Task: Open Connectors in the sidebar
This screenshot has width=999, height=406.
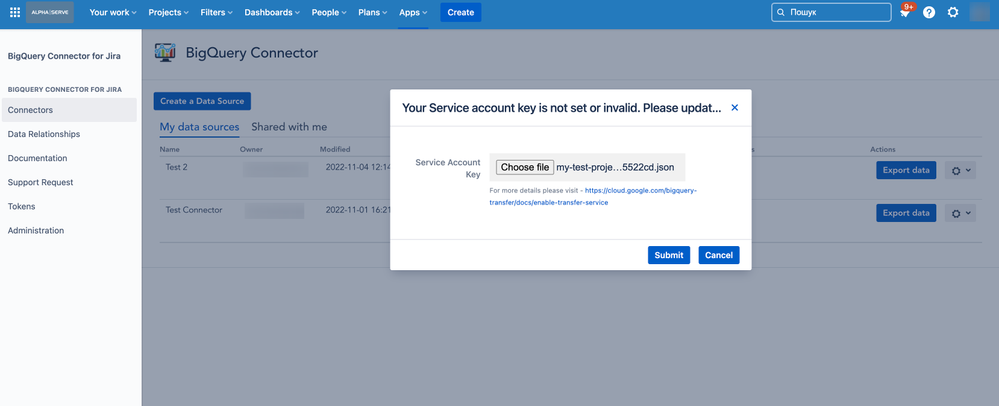Action: [x=69, y=110]
